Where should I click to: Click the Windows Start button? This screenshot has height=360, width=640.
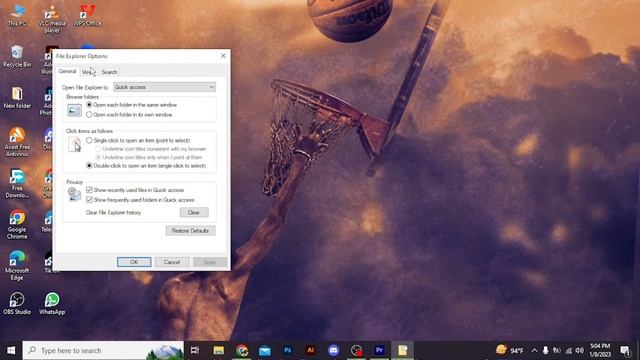tap(11, 350)
